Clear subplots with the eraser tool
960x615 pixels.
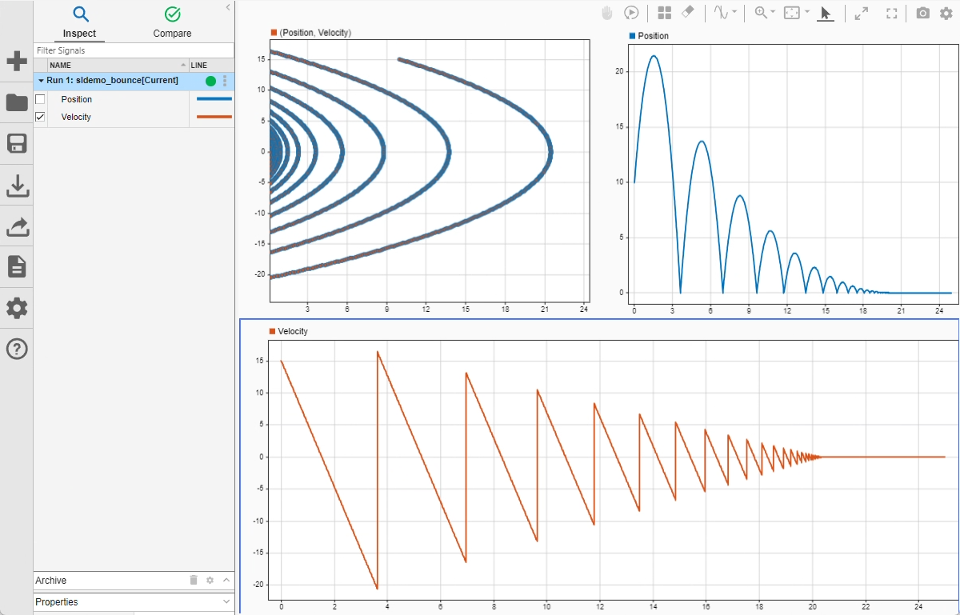[688, 13]
